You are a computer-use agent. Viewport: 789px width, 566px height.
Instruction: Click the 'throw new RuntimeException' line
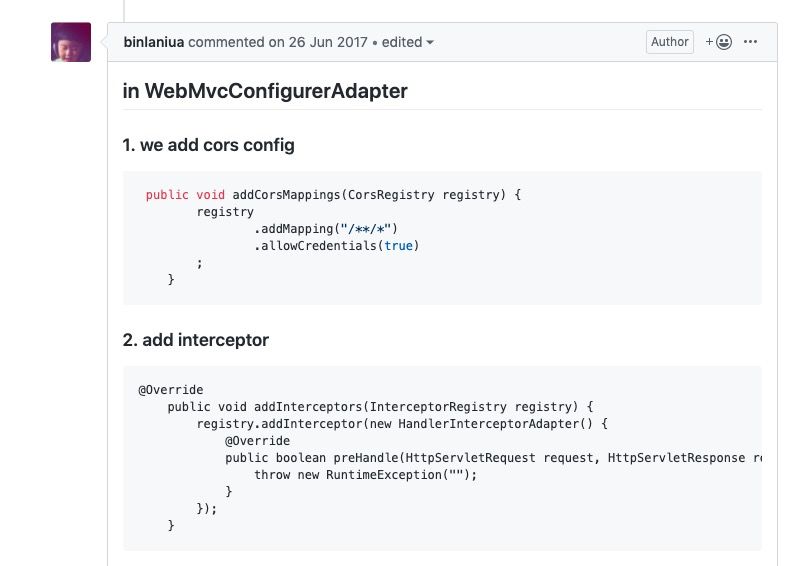(366, 475)
